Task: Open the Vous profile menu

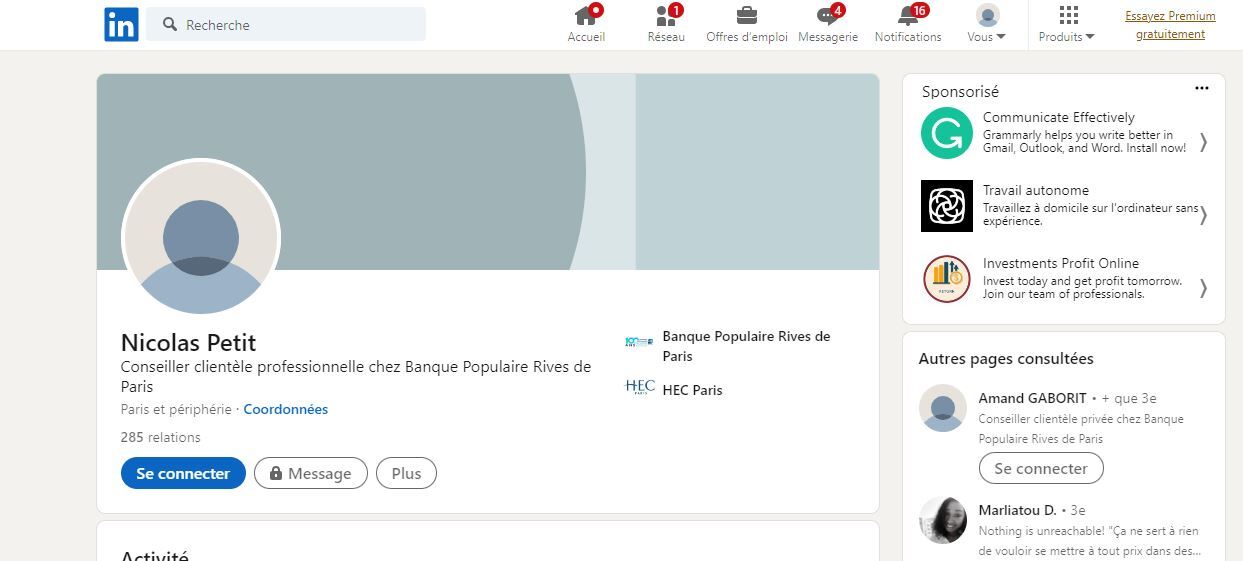Action: (x=987, y=24)
